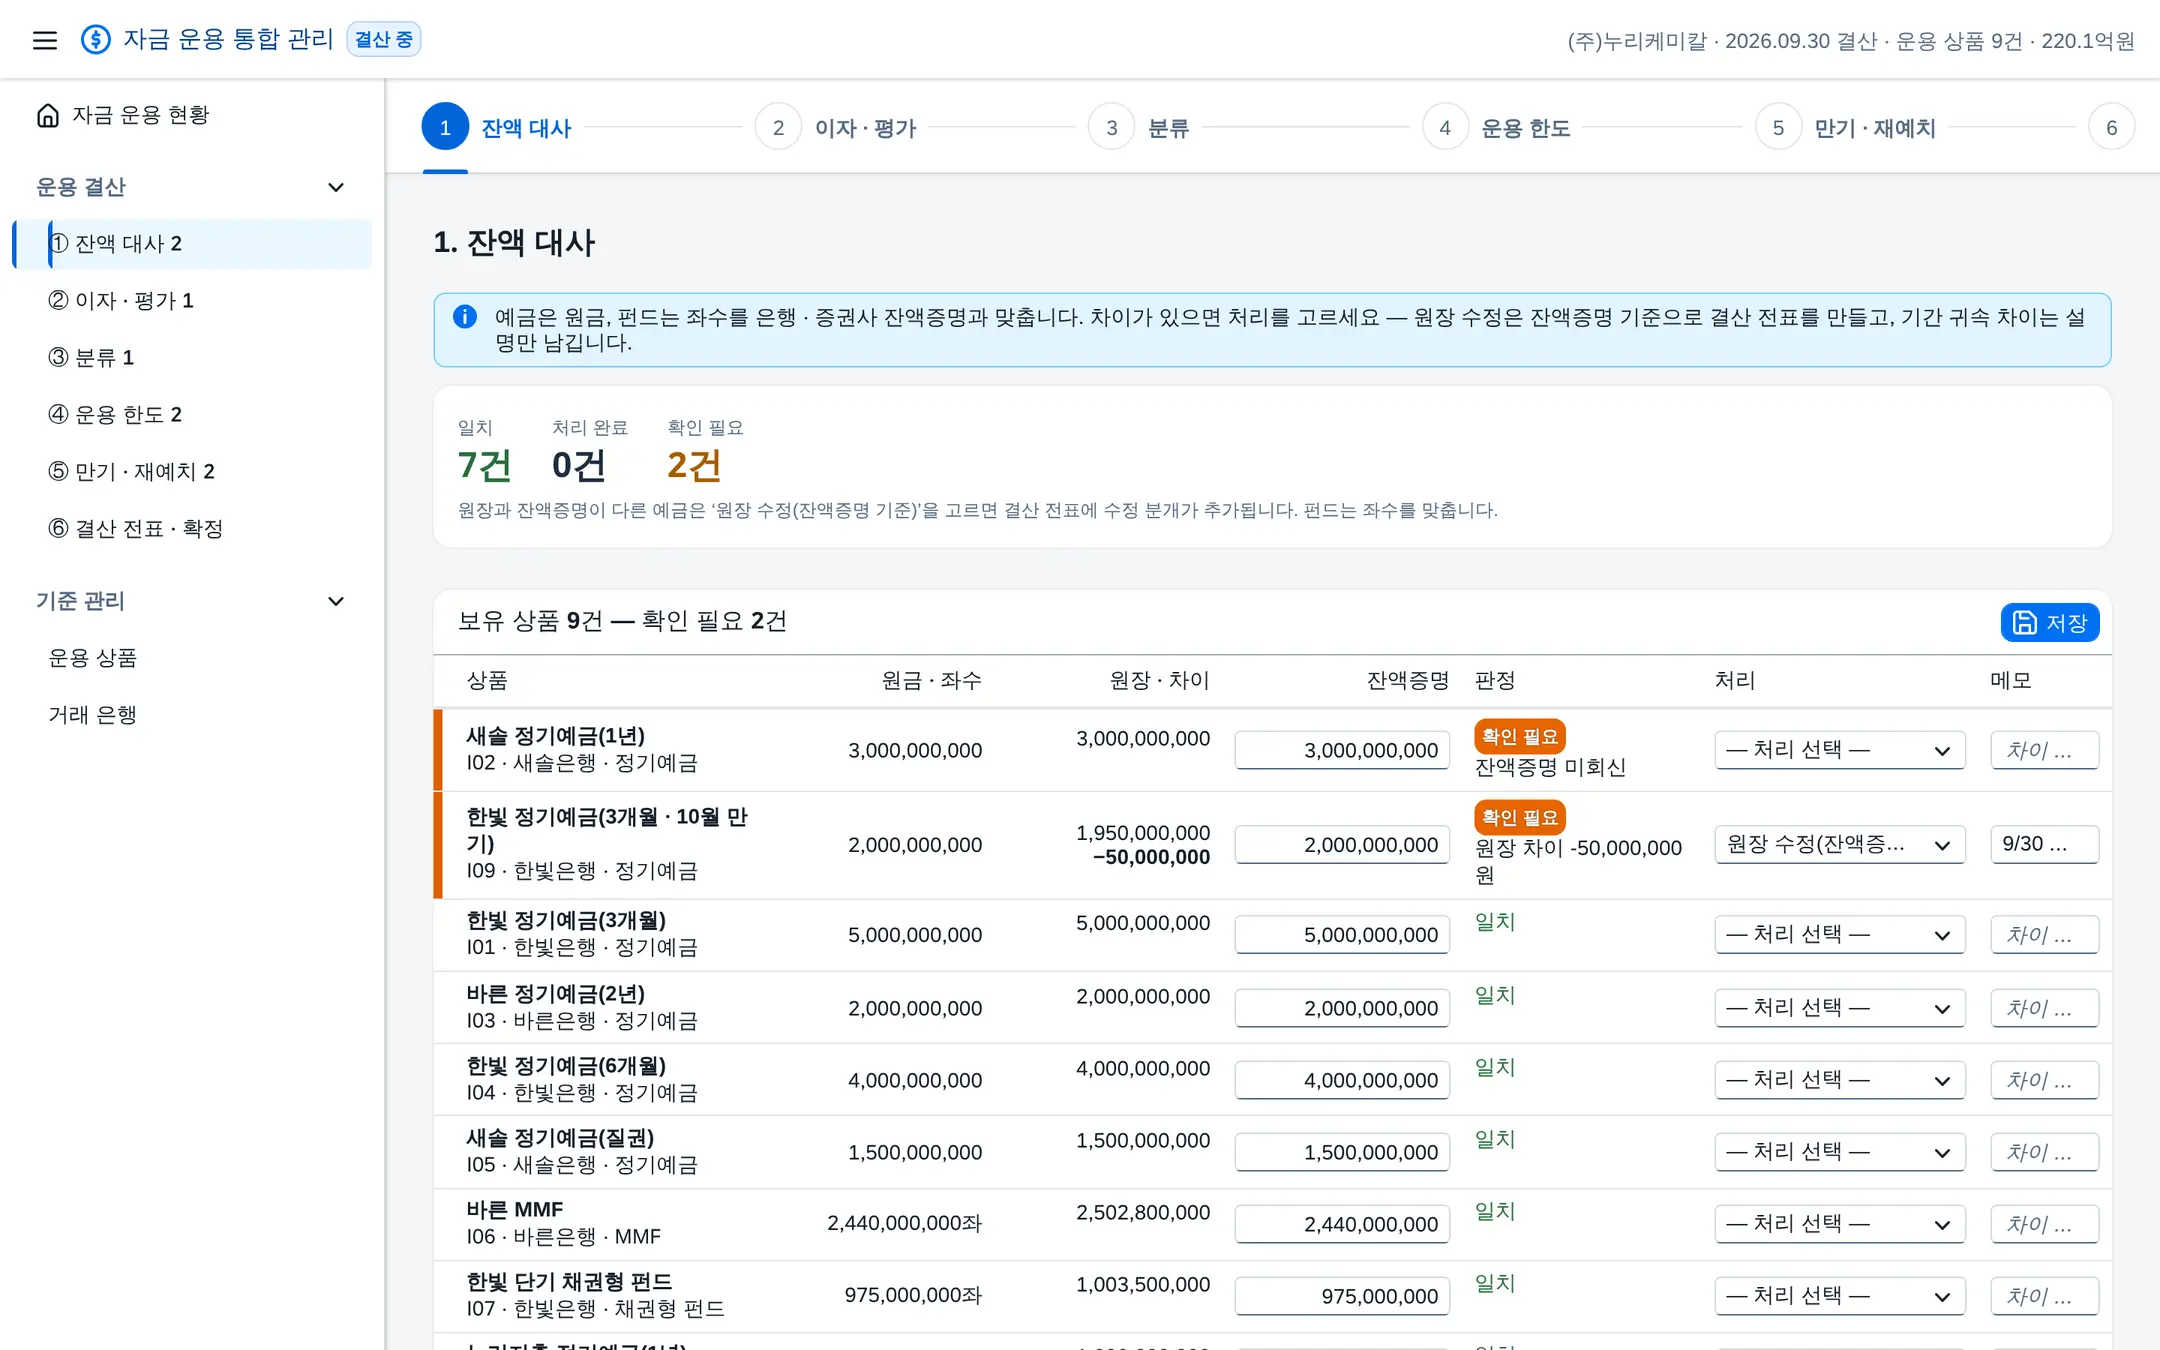This screenshot has width=2160, height=1350.
Task: Click the −50,000,000 difference value
Action: point(1151,858)
